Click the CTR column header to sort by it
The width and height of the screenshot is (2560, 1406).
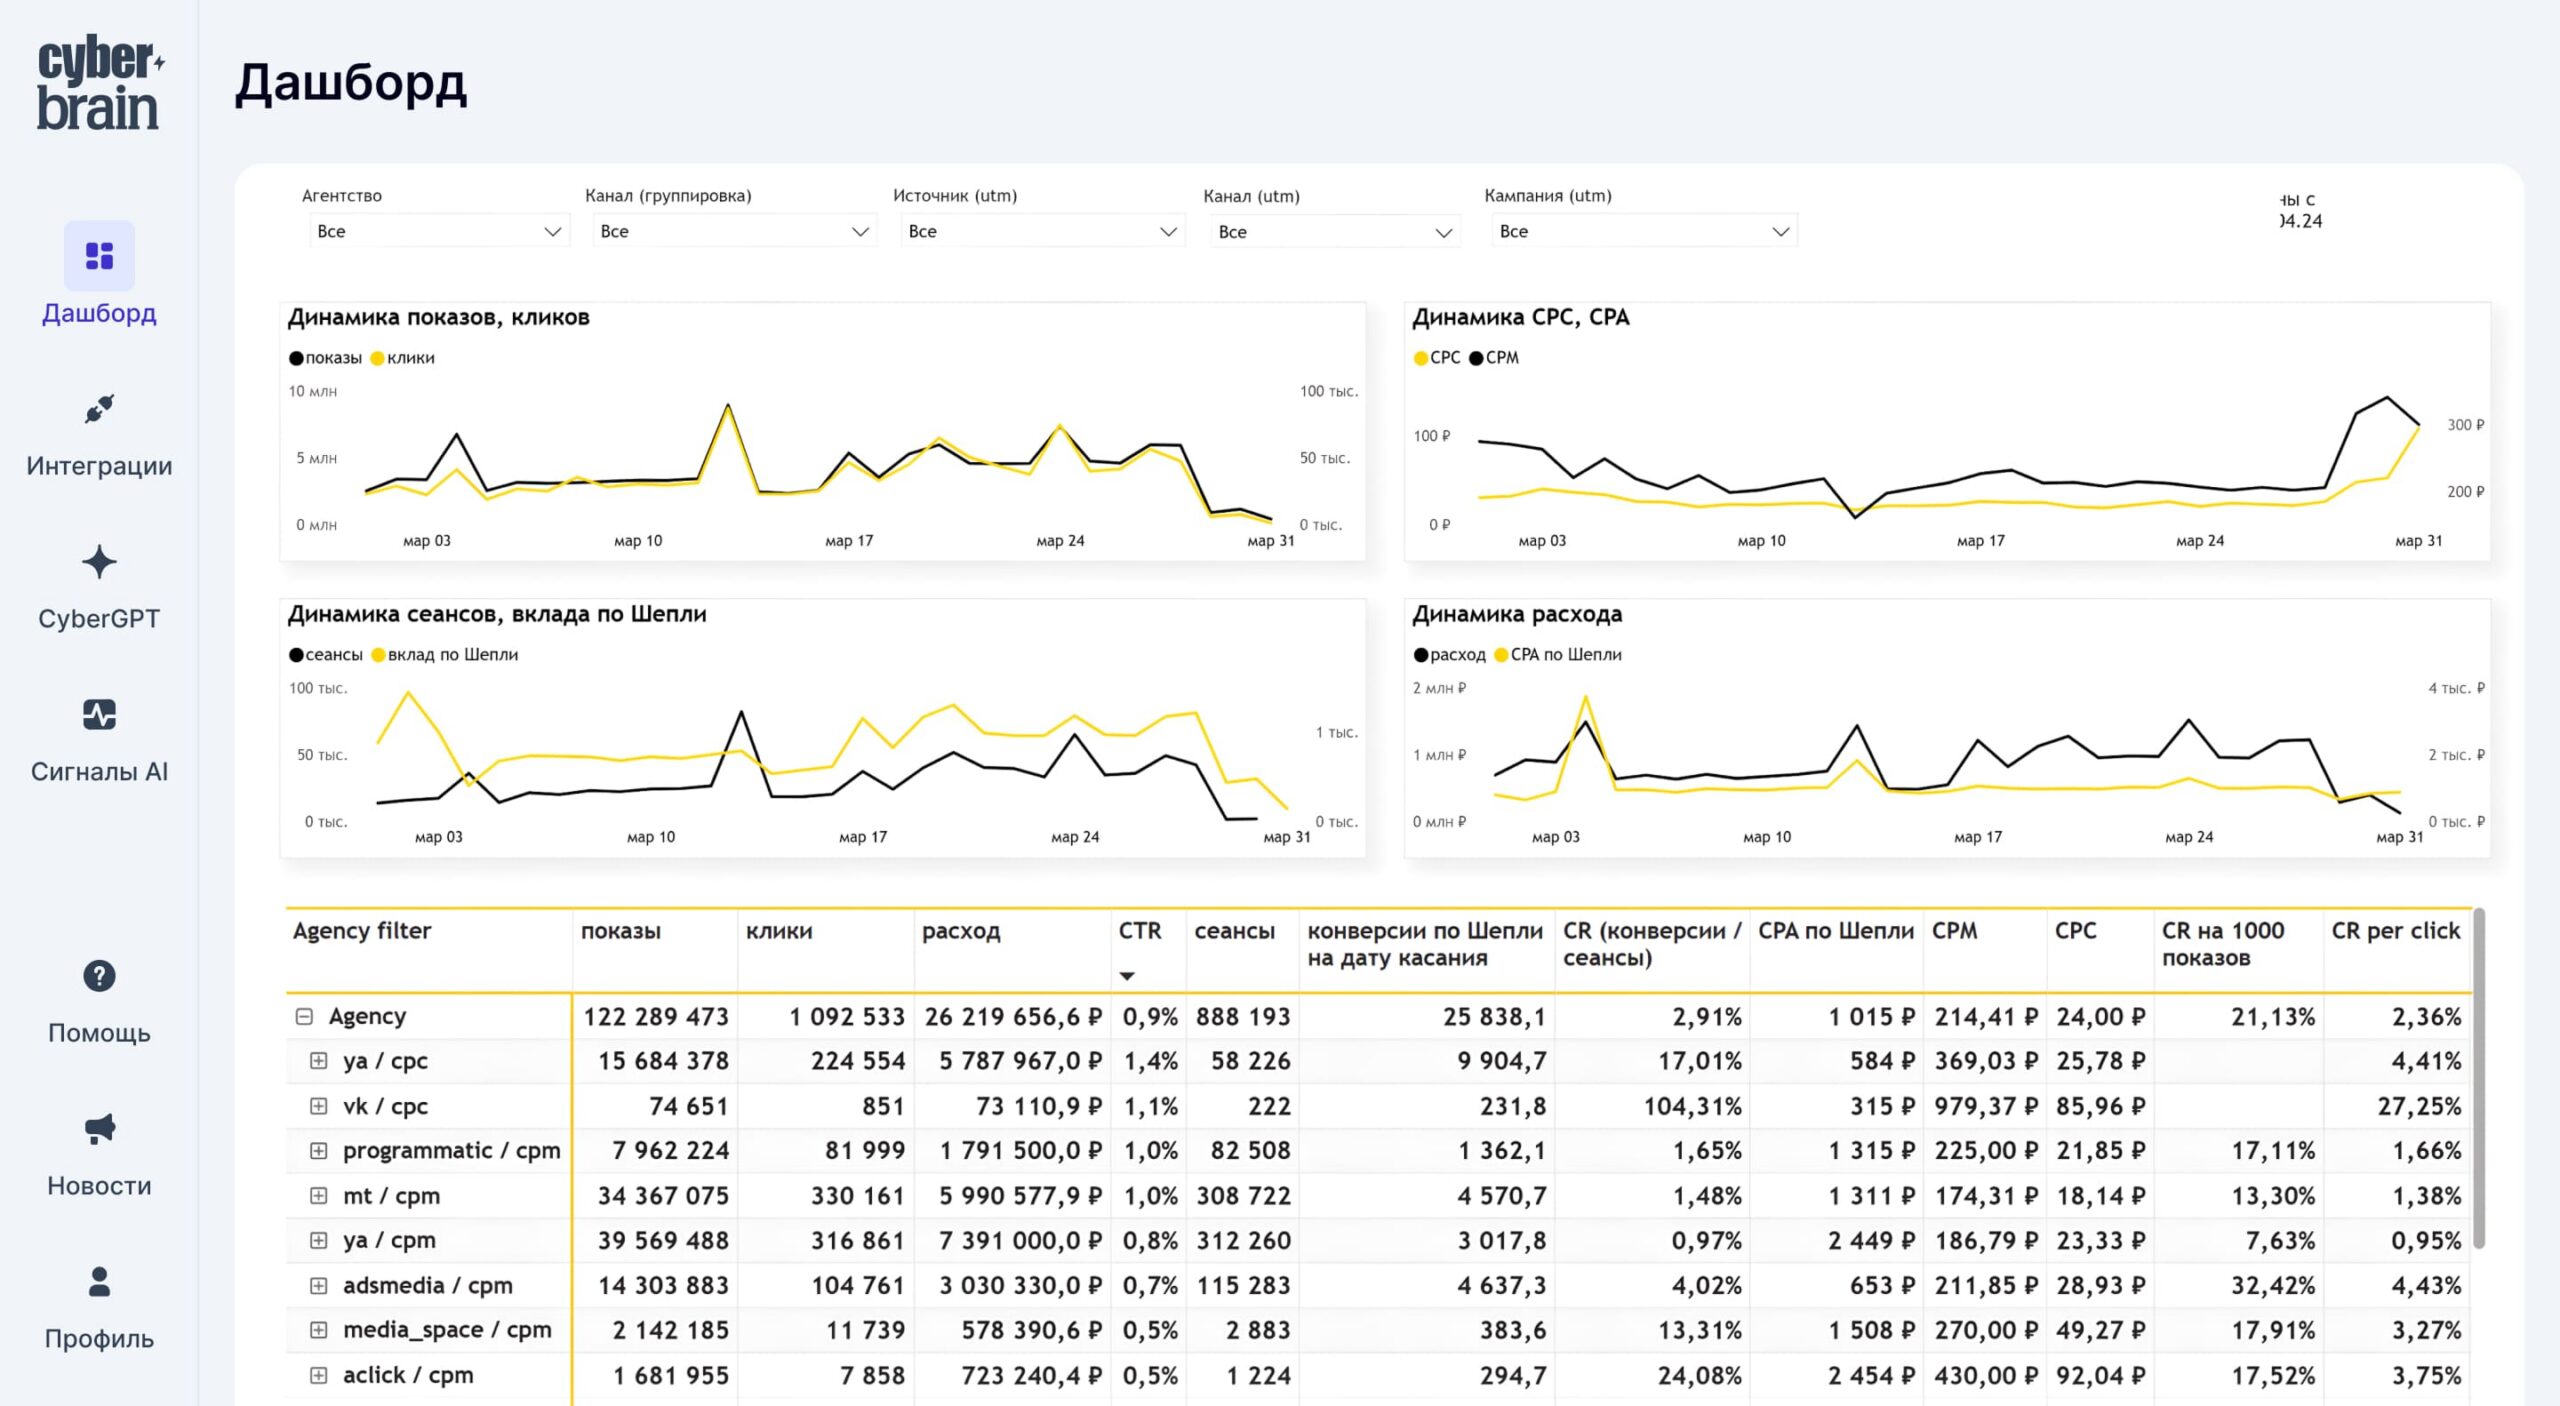pyautogui.click(x=1139, y=931)
